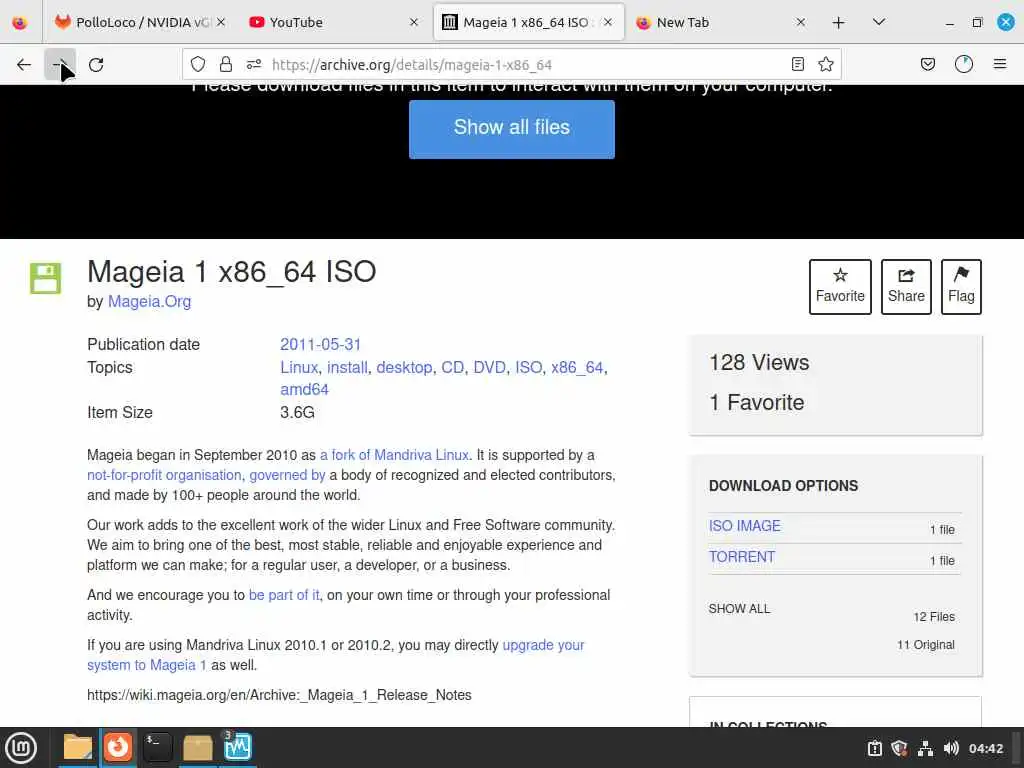Open site permissions icon in address bar
Viewport: 1024px width, 768px height.
(254, 64)
